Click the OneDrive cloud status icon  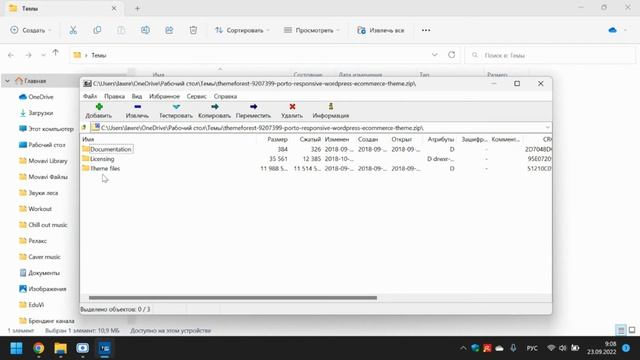(x=613, y=30)
